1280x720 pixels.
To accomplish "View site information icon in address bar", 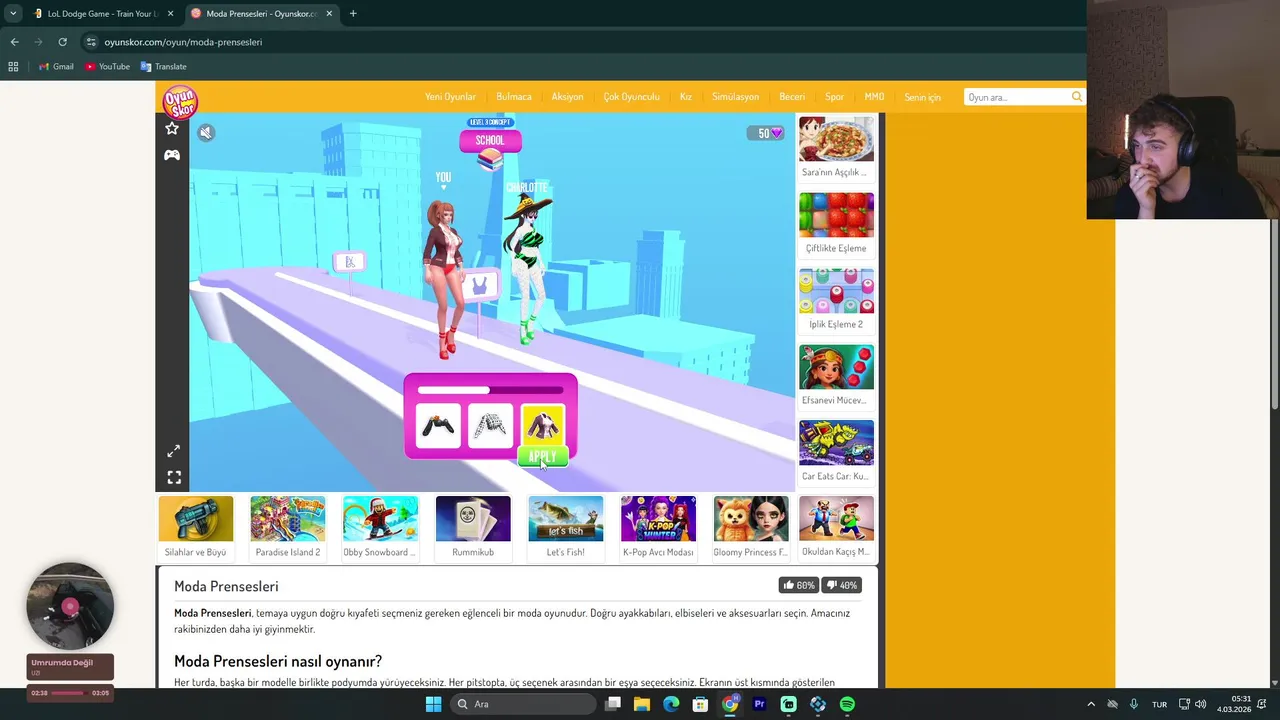I will [91, 42].
